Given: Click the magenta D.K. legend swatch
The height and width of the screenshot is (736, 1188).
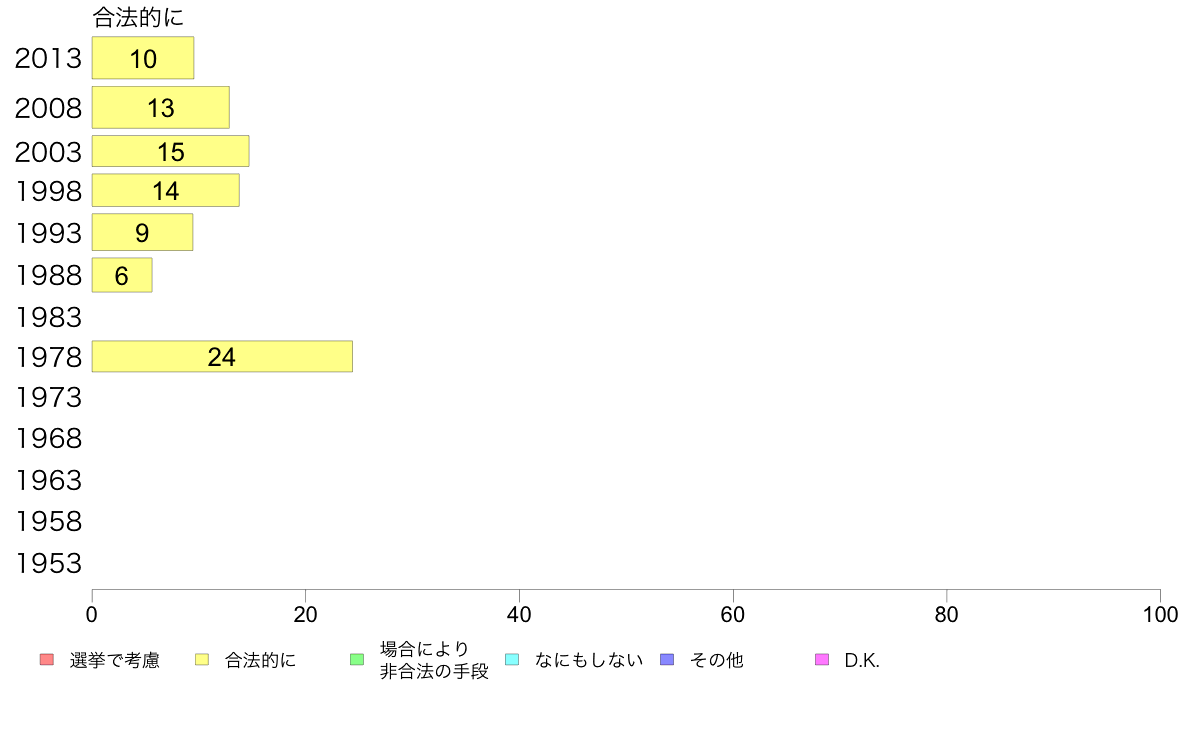Looking at the screenshot, I should tap(822, 659).
